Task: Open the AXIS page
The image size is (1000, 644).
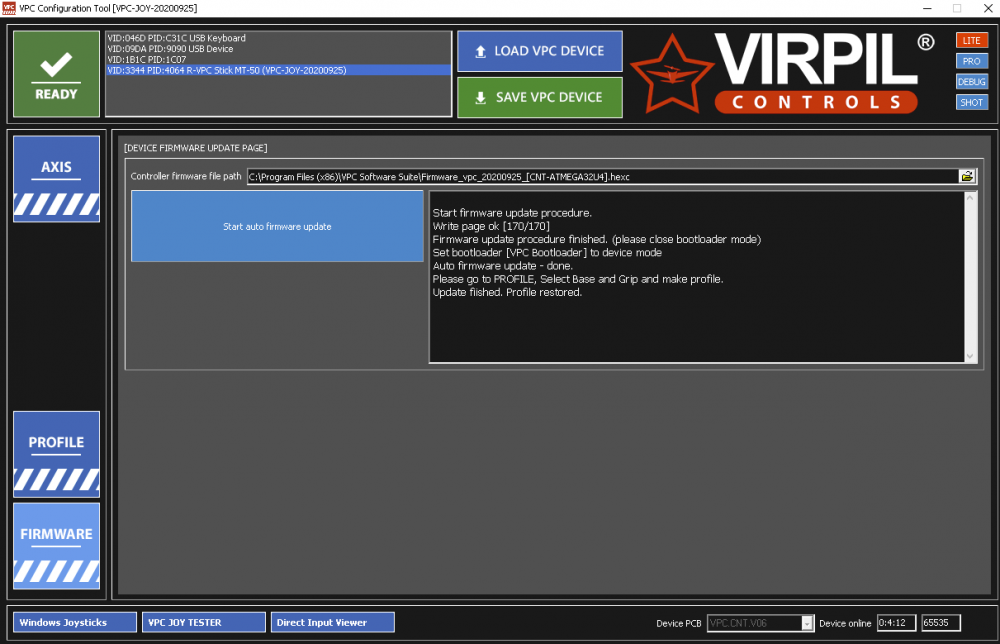Action: (x=56, y=179)
